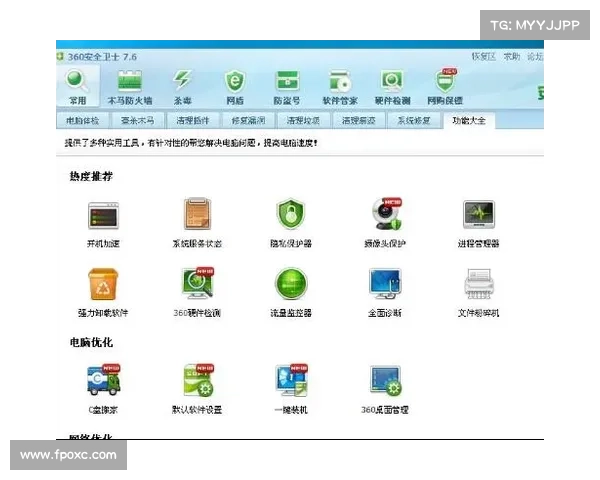Open the 流量监控器 green globe icon

pyautogui.click(x=291, y=284)
